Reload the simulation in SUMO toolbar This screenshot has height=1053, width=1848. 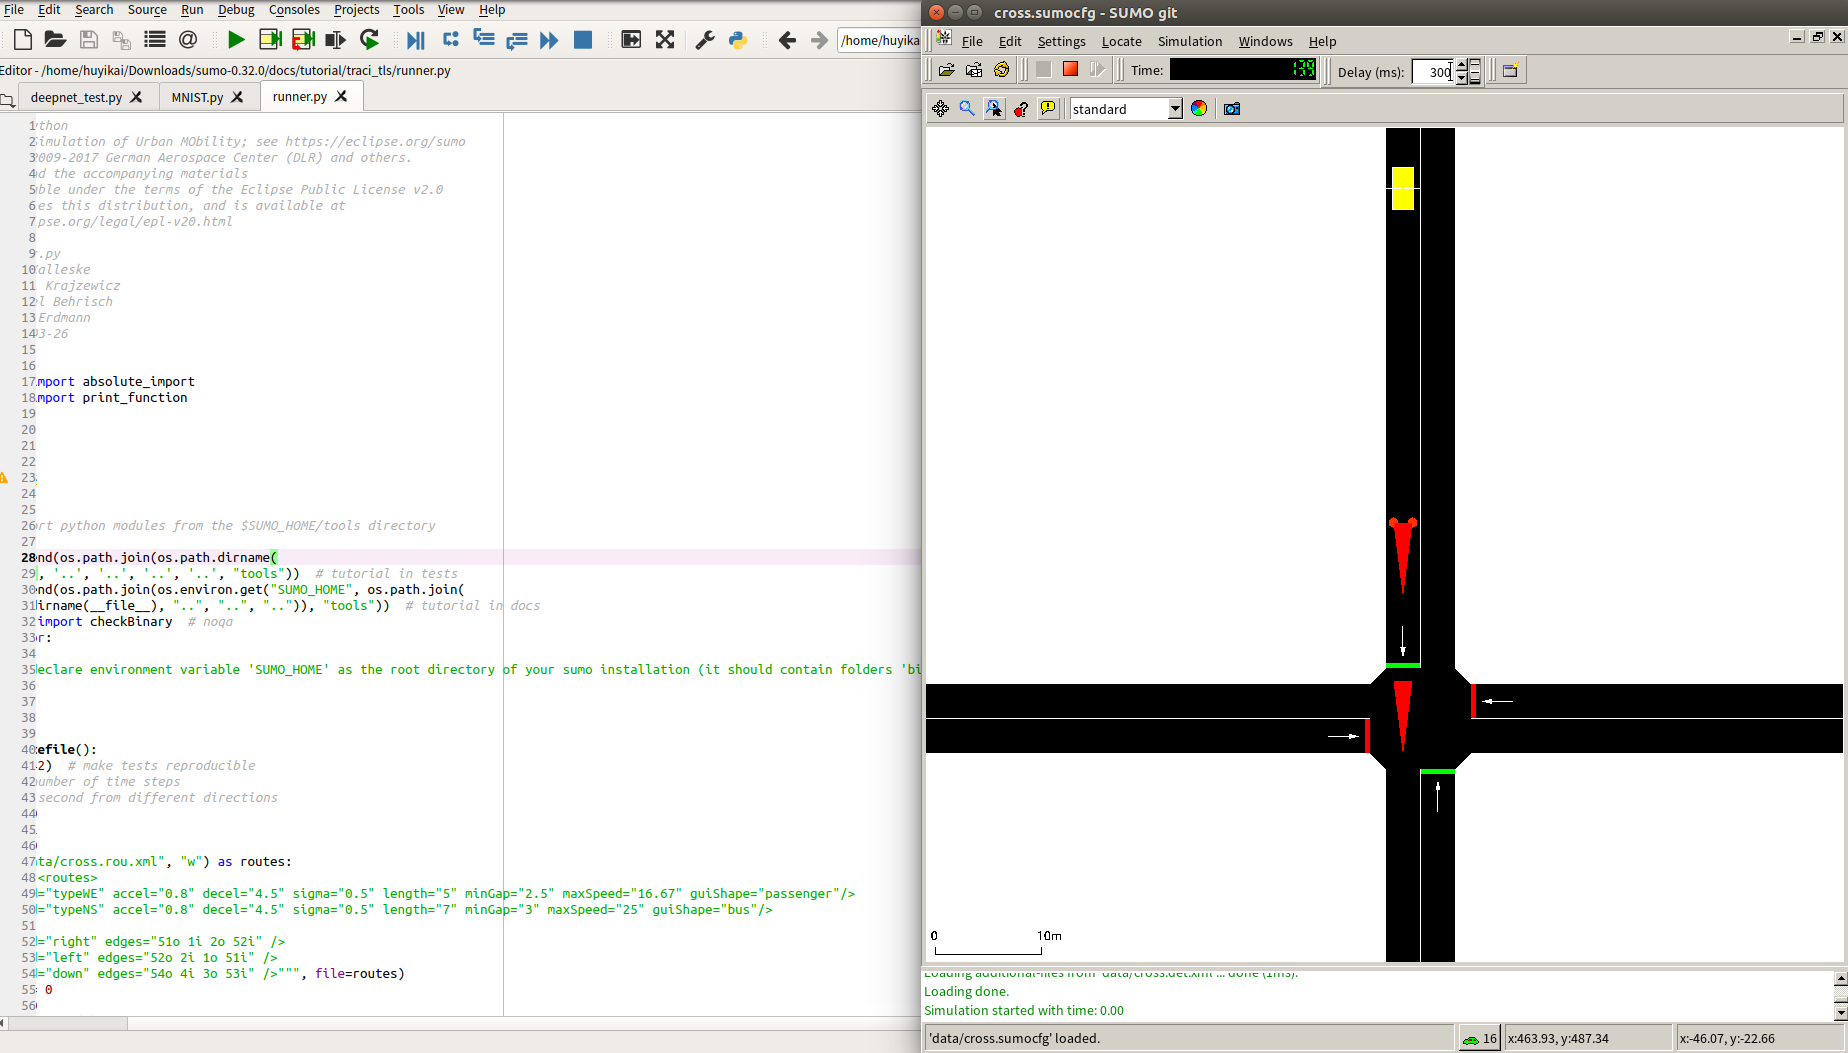tap(1001, 70)
